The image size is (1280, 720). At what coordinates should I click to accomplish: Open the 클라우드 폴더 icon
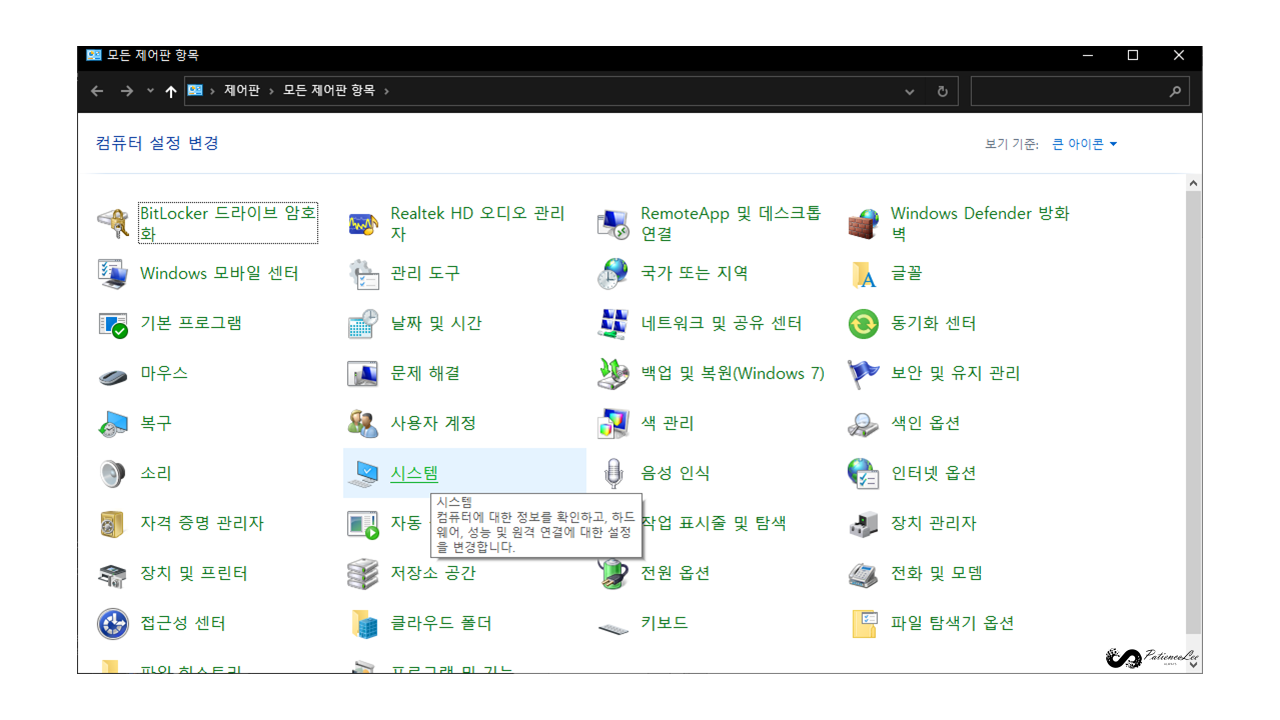tap(363, 624)
